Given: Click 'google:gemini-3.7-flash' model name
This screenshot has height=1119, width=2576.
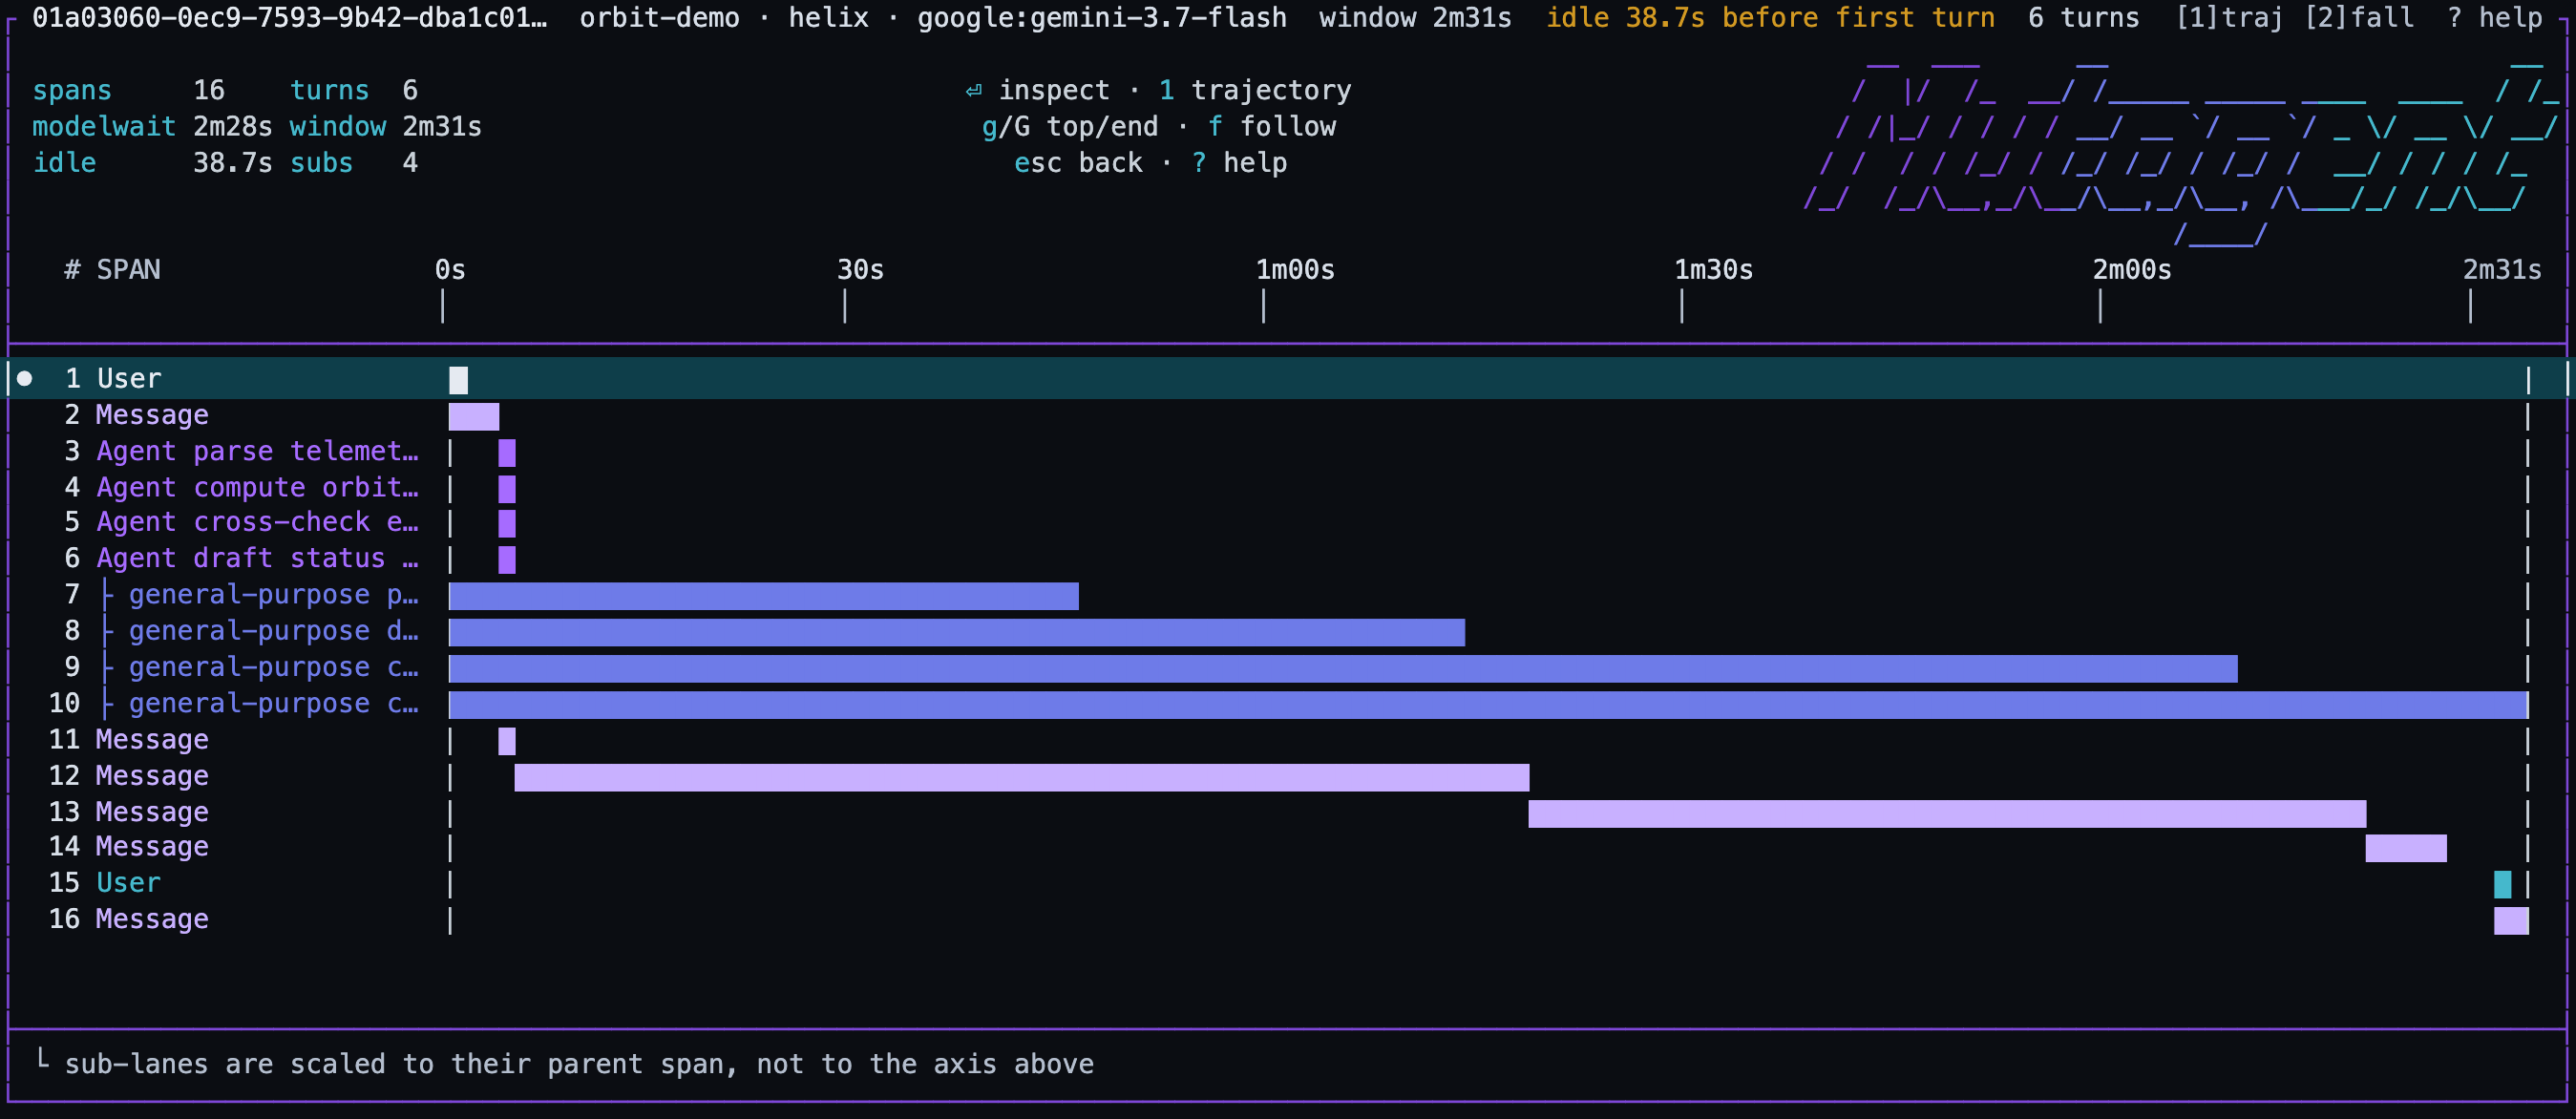Looking at the screenshot, I should pyautogui.click(x=1102, y=18).
